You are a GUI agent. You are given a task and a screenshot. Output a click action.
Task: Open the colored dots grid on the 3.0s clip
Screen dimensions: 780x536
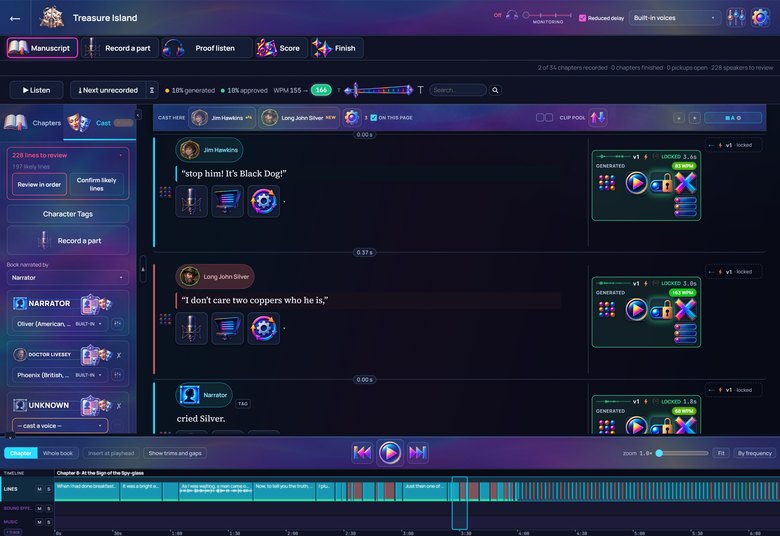coord(606,310)
